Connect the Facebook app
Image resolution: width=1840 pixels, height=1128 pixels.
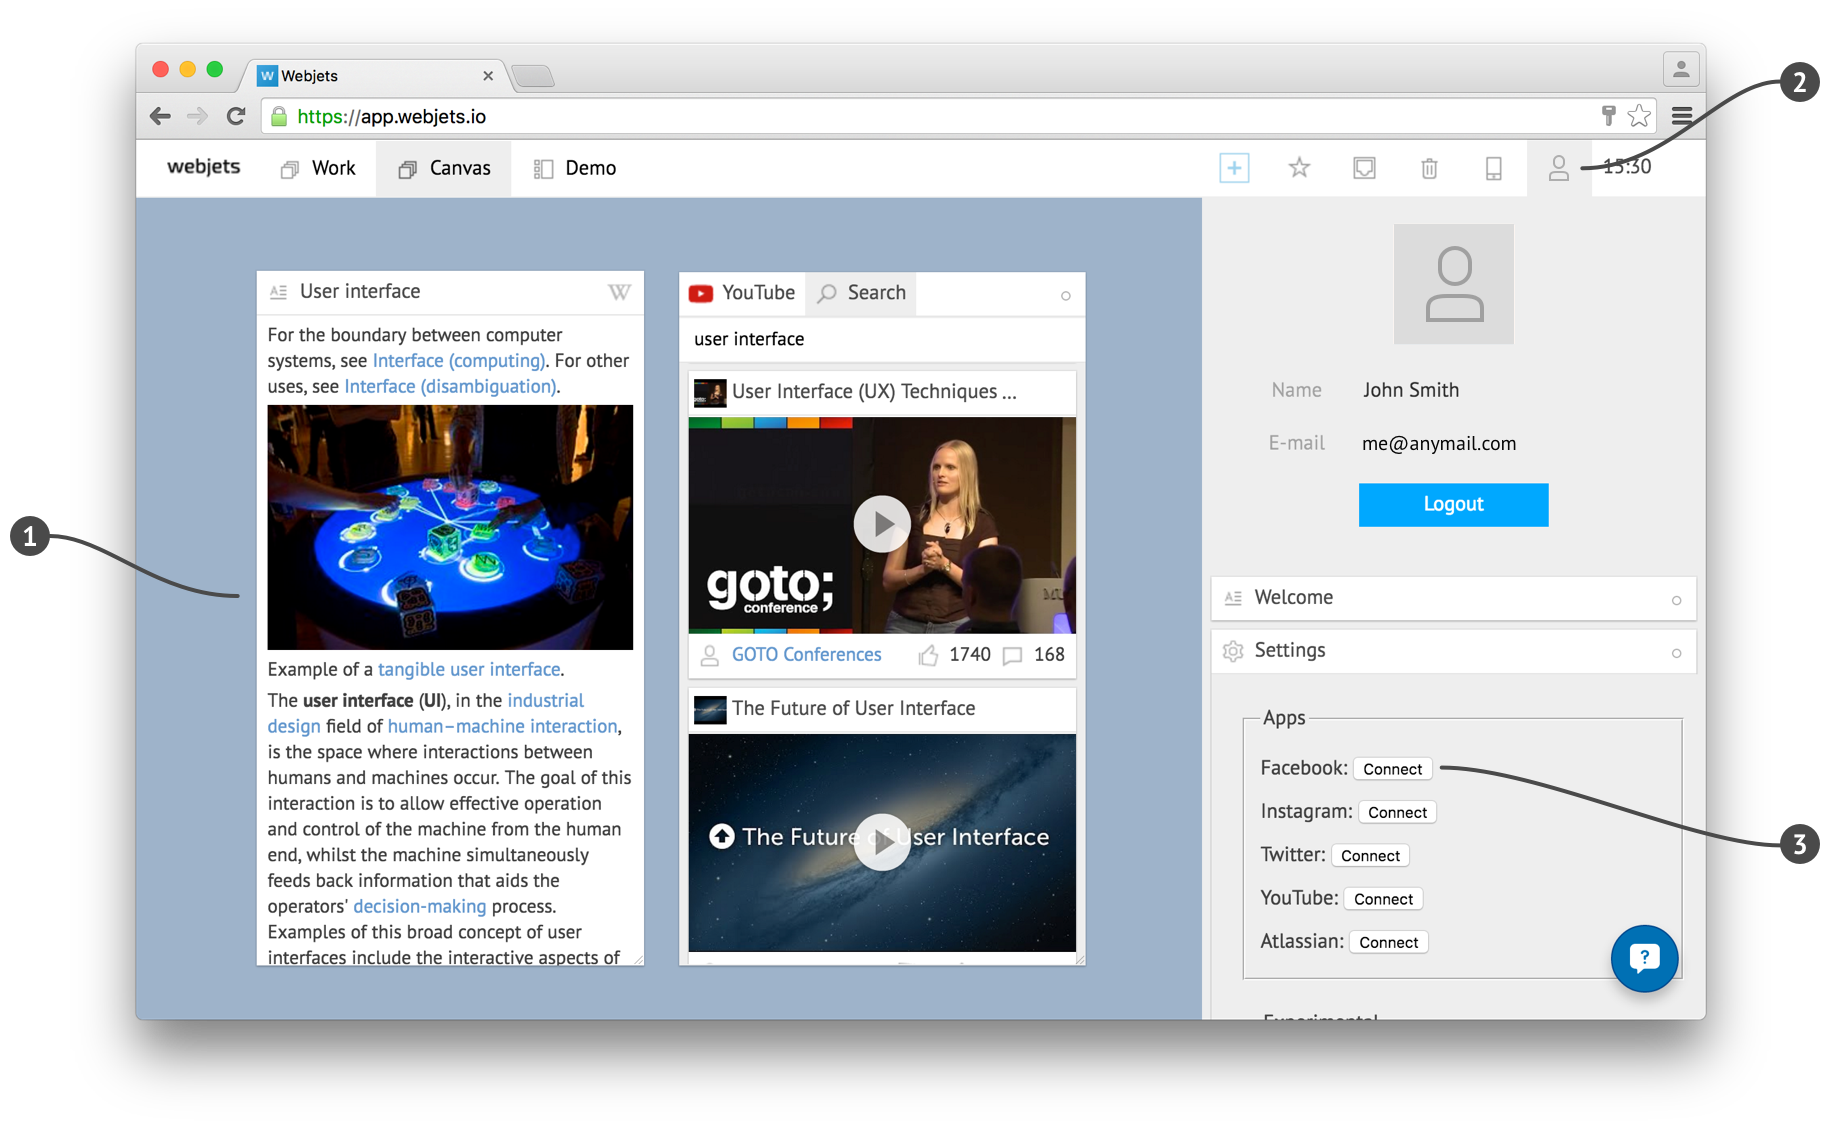pos(1392,769)
